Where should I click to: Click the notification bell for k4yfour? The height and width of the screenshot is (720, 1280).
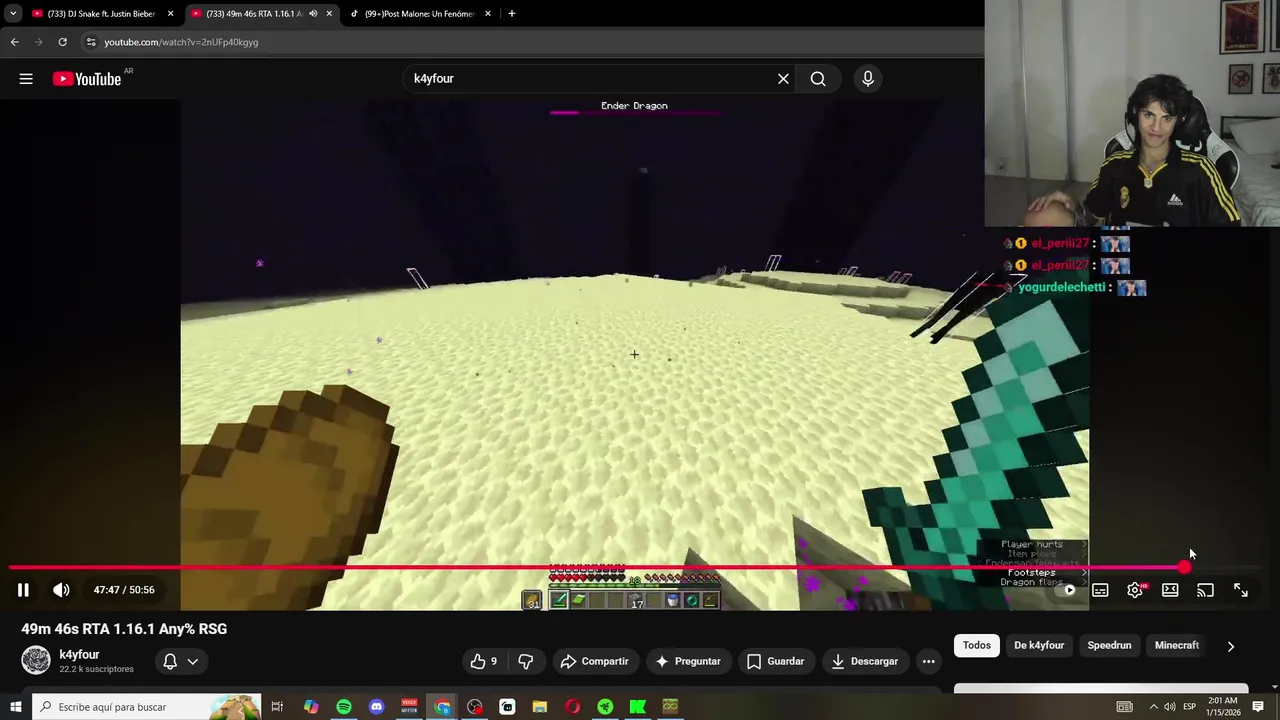(x=170, y=661)
